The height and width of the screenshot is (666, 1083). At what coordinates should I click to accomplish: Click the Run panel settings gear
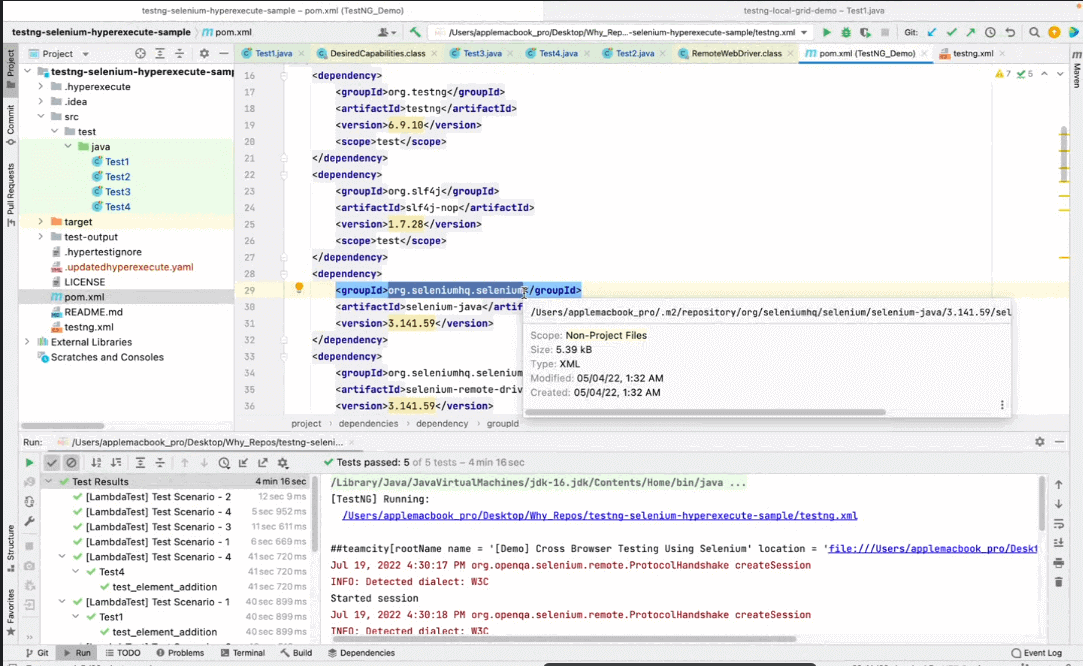click(x=1039, y=441)
